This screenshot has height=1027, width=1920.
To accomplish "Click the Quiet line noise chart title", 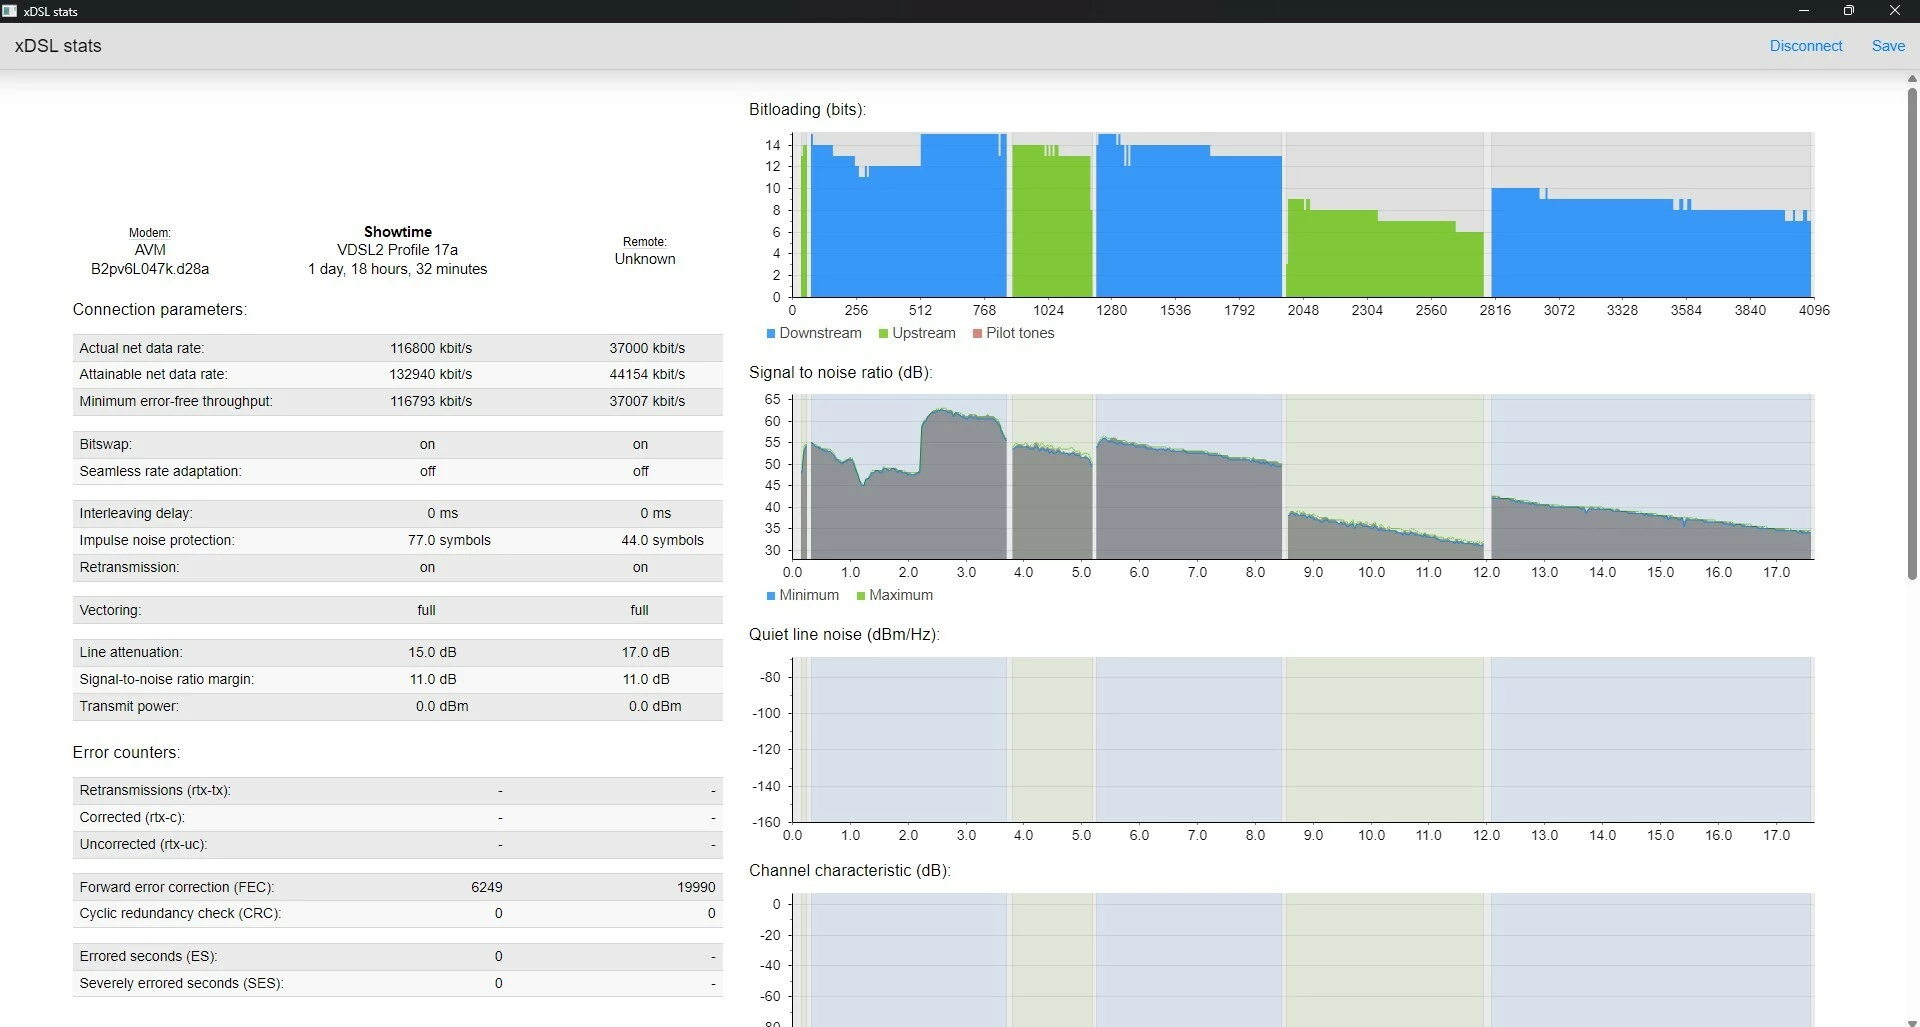I will click(844, 634).
